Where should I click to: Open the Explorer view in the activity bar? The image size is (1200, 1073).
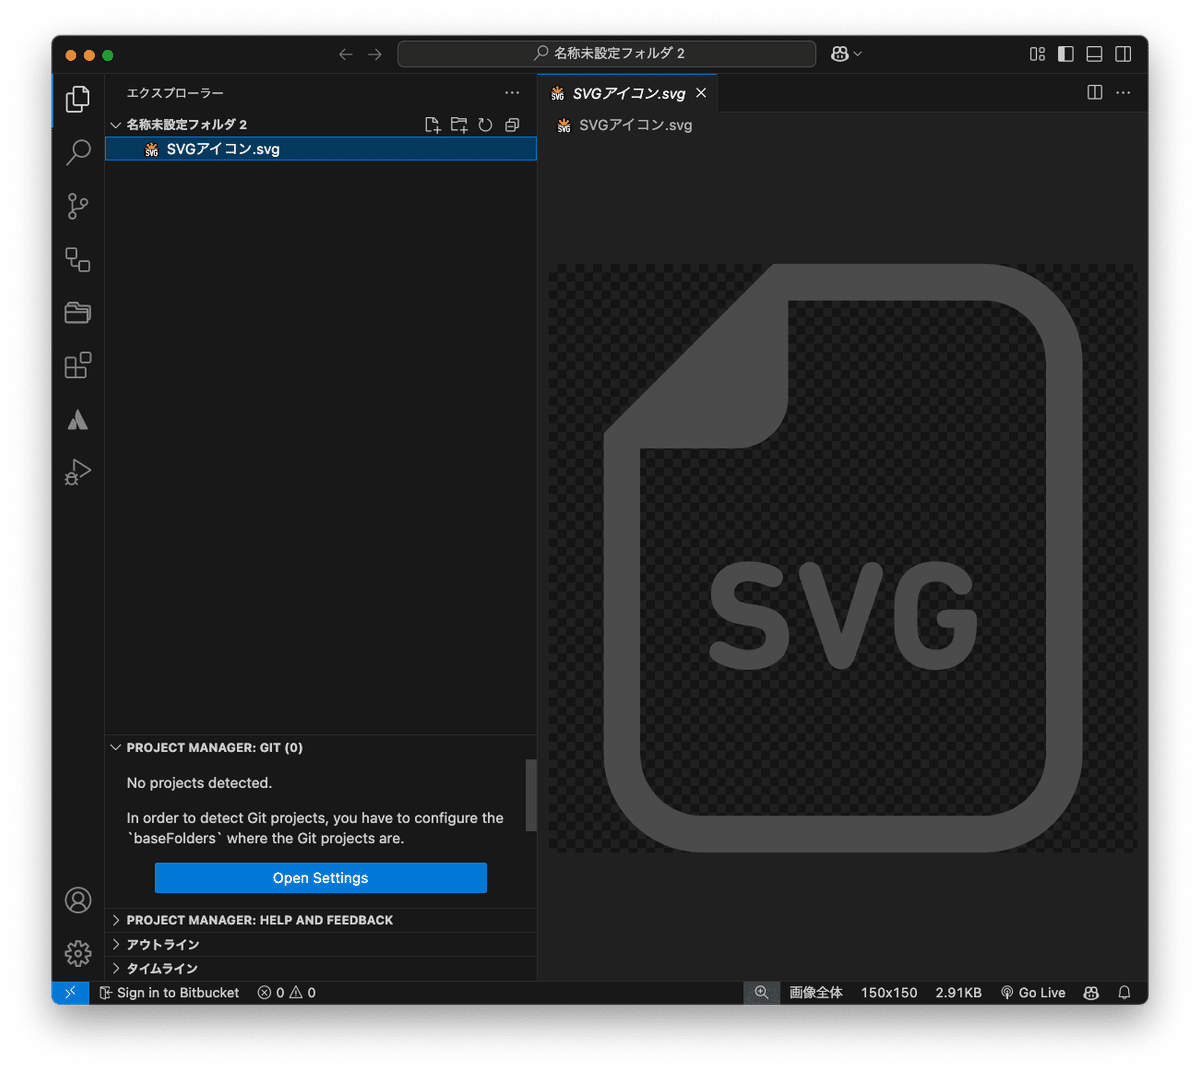(77, 99)
